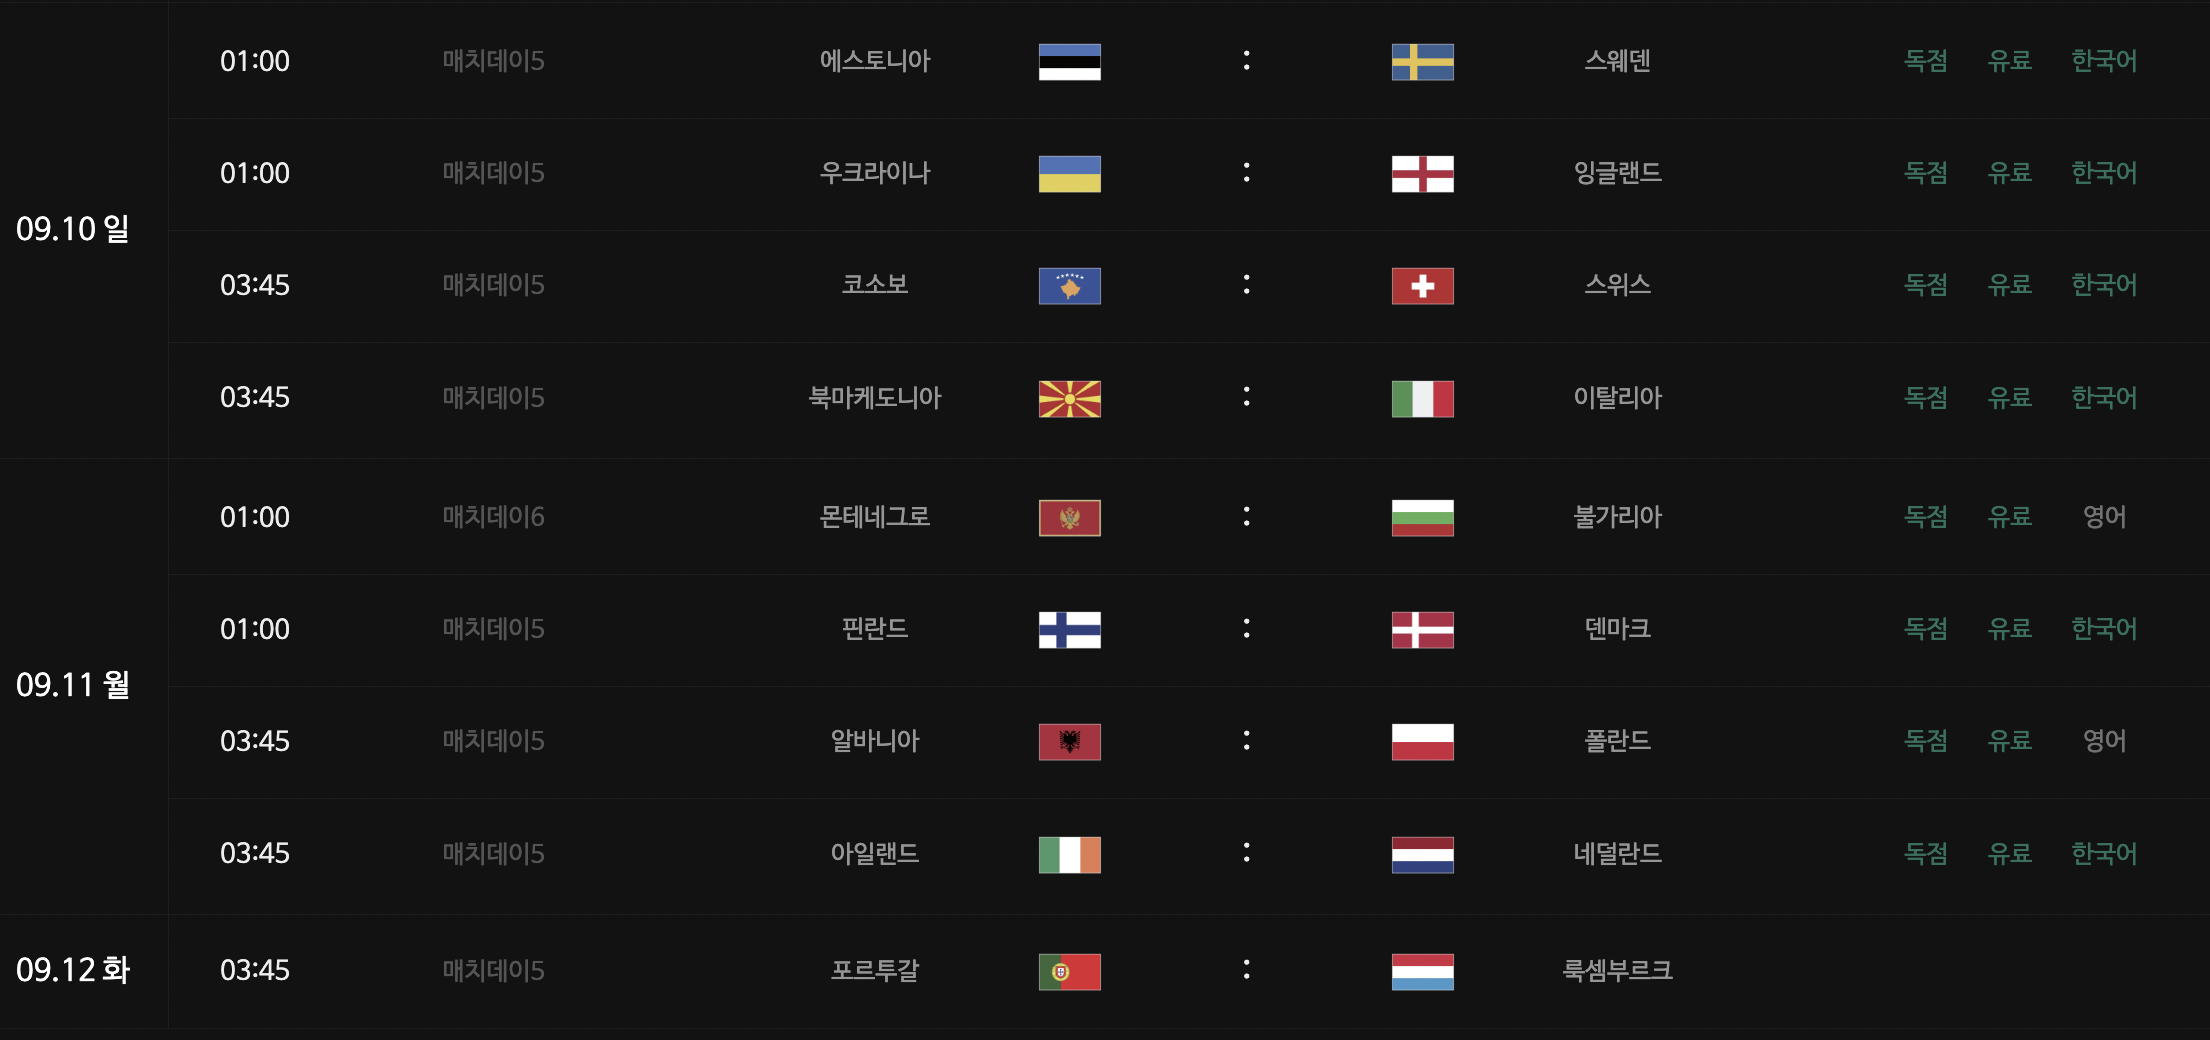
Task: Click 독점 label in 에스토니아 row
Action: pyautogui.click(x=1925, y=61)
